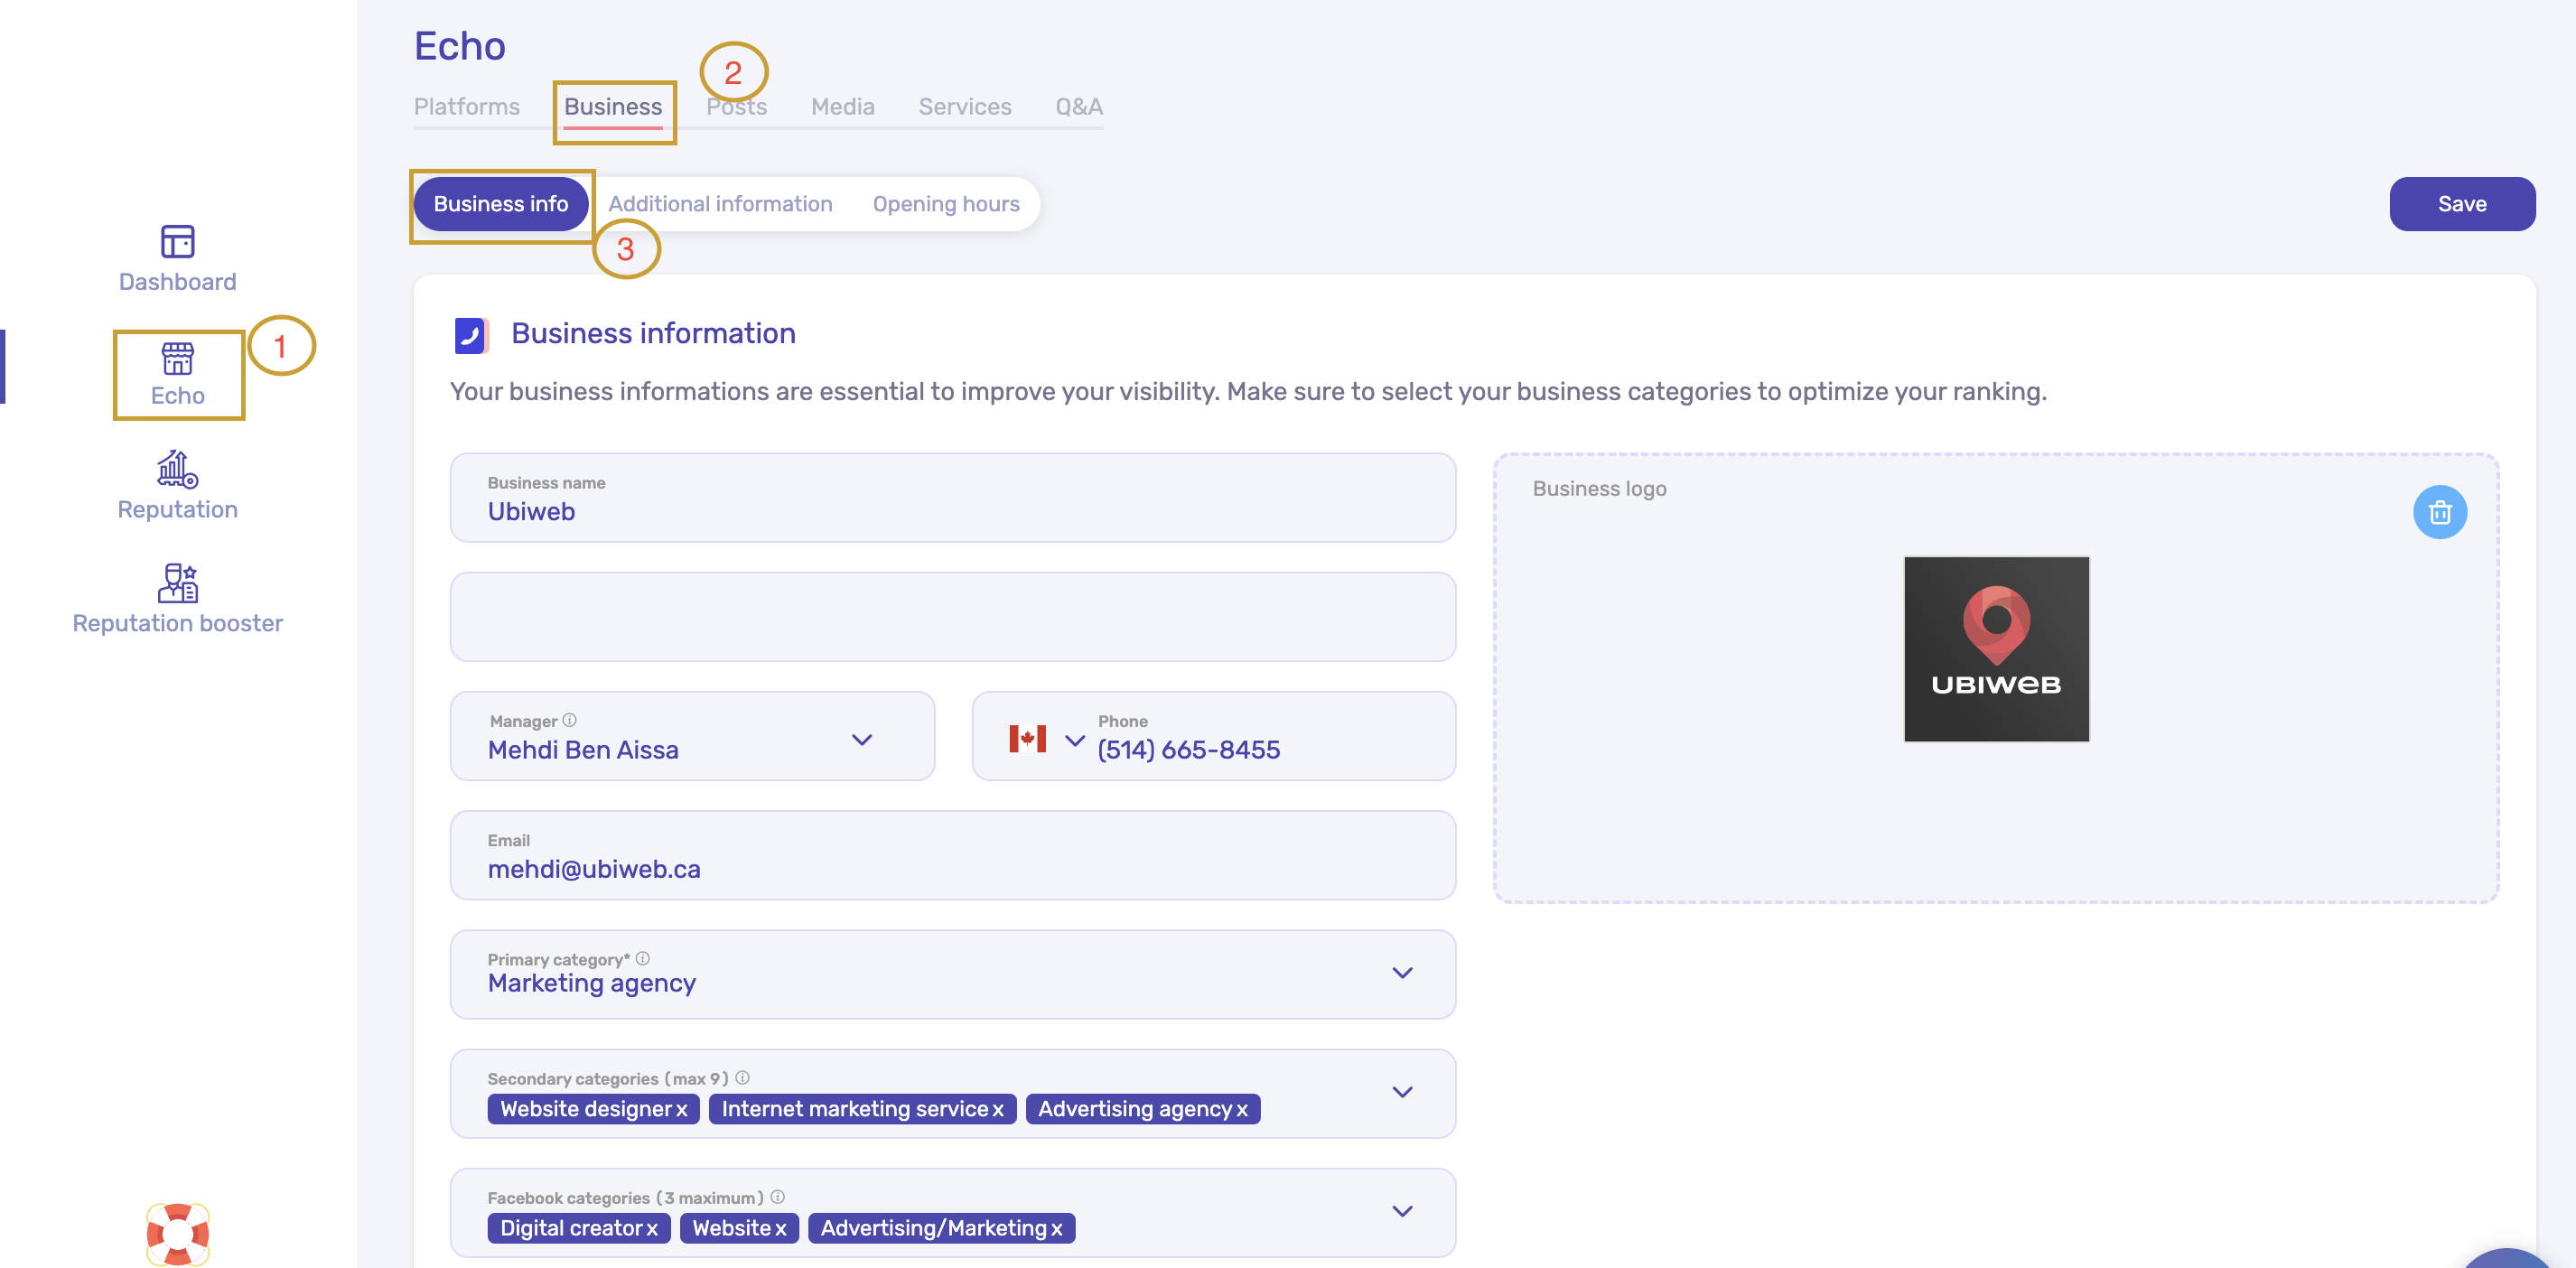Click Primary category info icon
Viewport: 2576px width, 1268px height.
click(643, 958)
